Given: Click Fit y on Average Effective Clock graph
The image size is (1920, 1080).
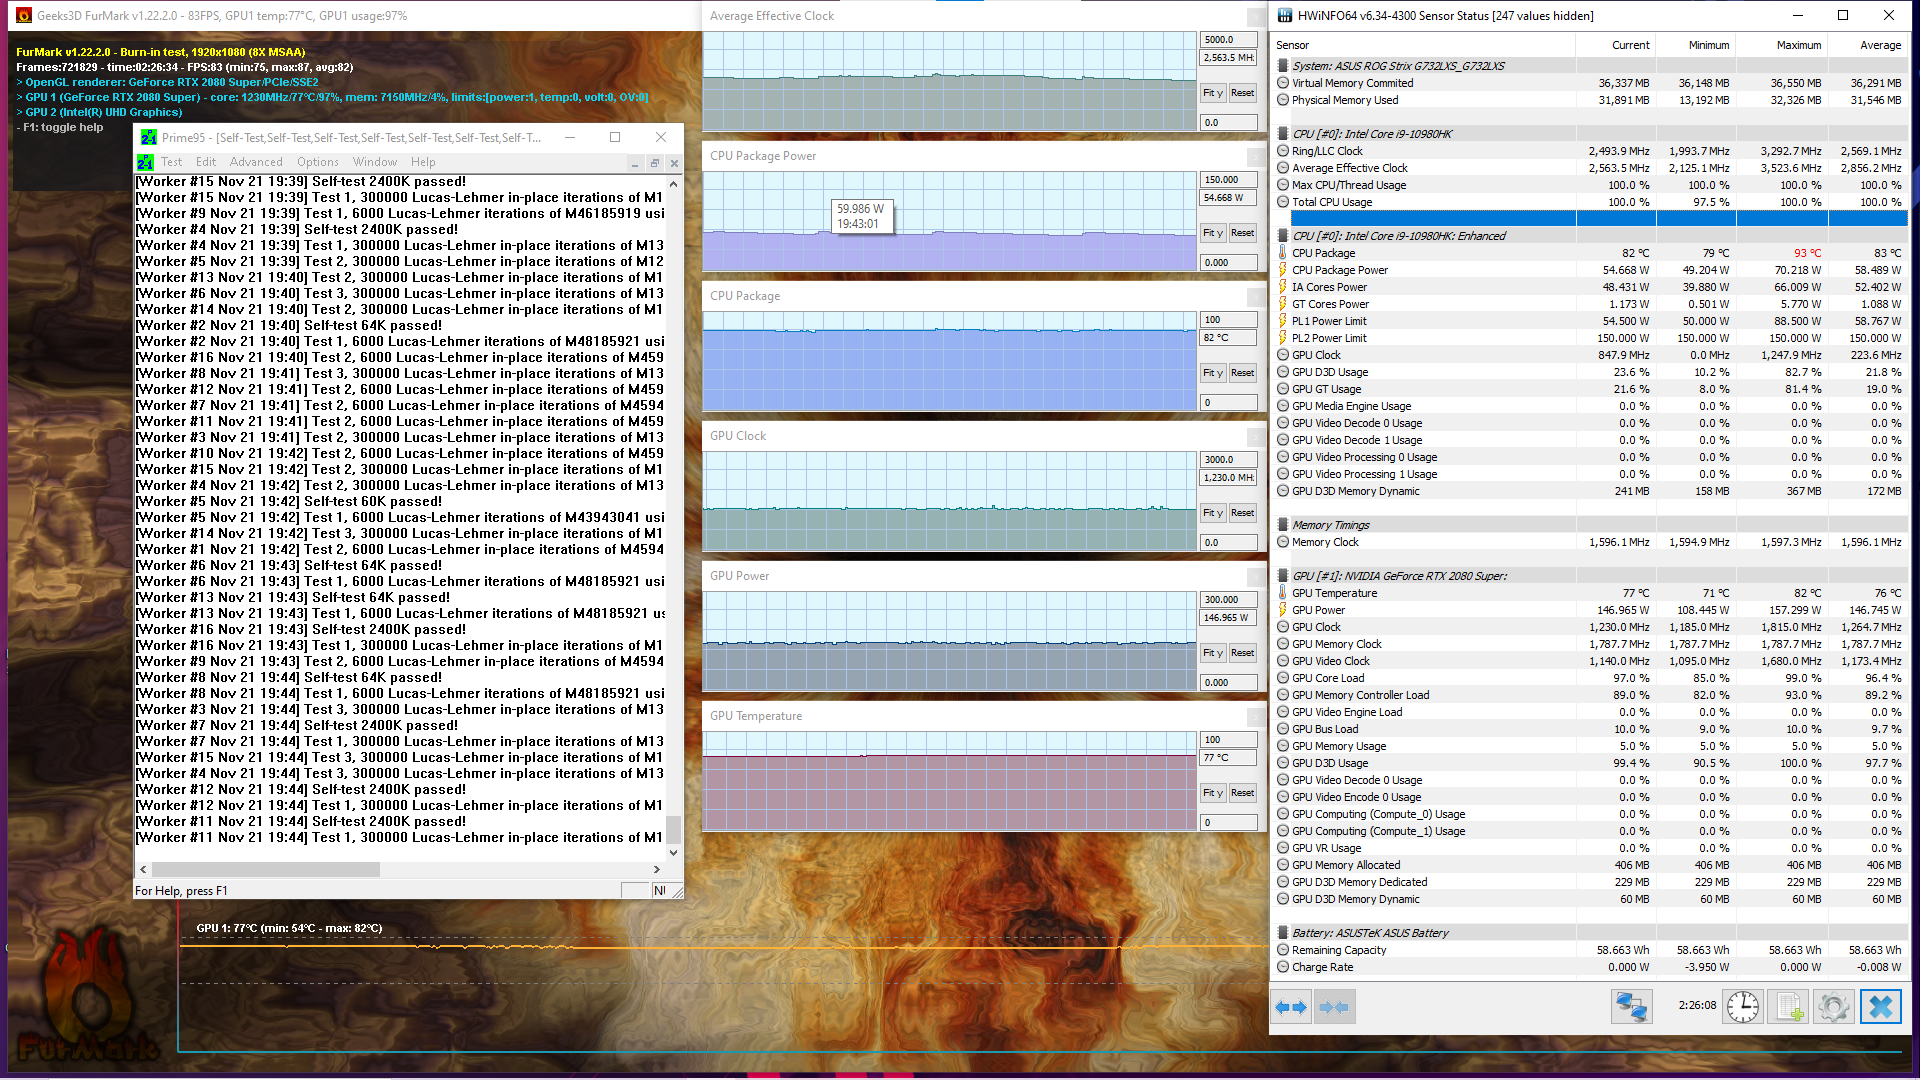Looking at the screenshot, I should (x=1212, y=93).
